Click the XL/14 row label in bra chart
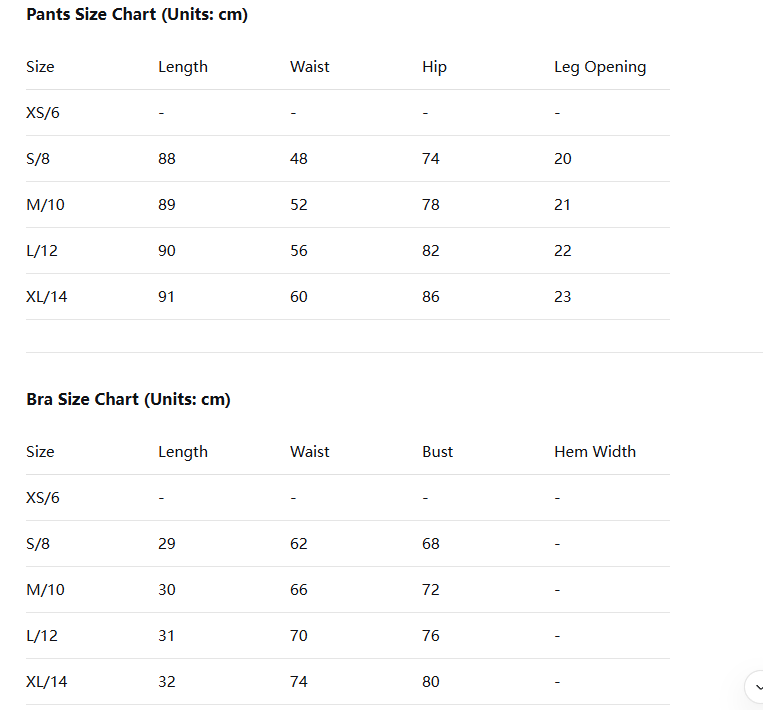 (x=47, y=682)
